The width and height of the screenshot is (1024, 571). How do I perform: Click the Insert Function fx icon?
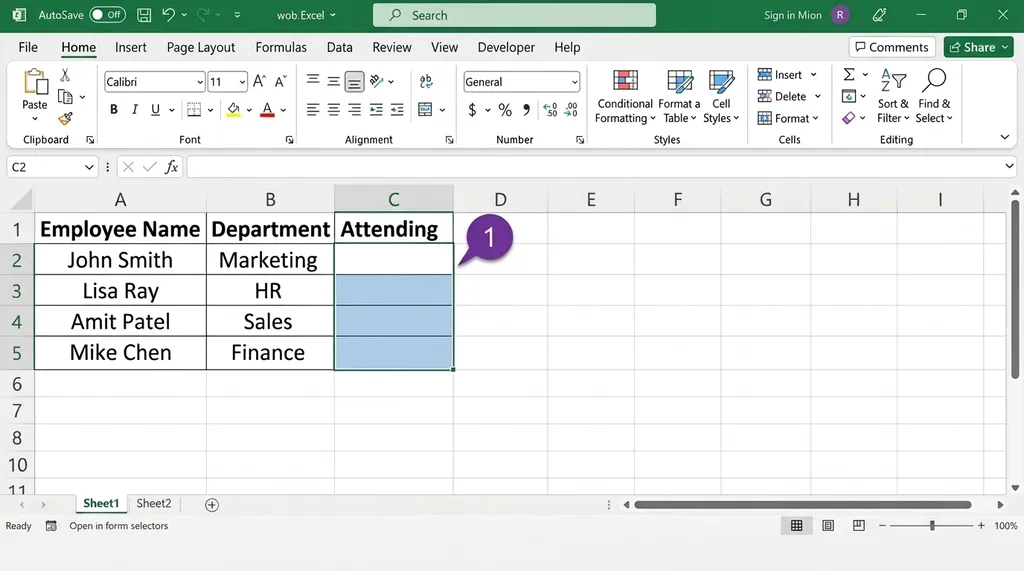(x=172, y=167)
